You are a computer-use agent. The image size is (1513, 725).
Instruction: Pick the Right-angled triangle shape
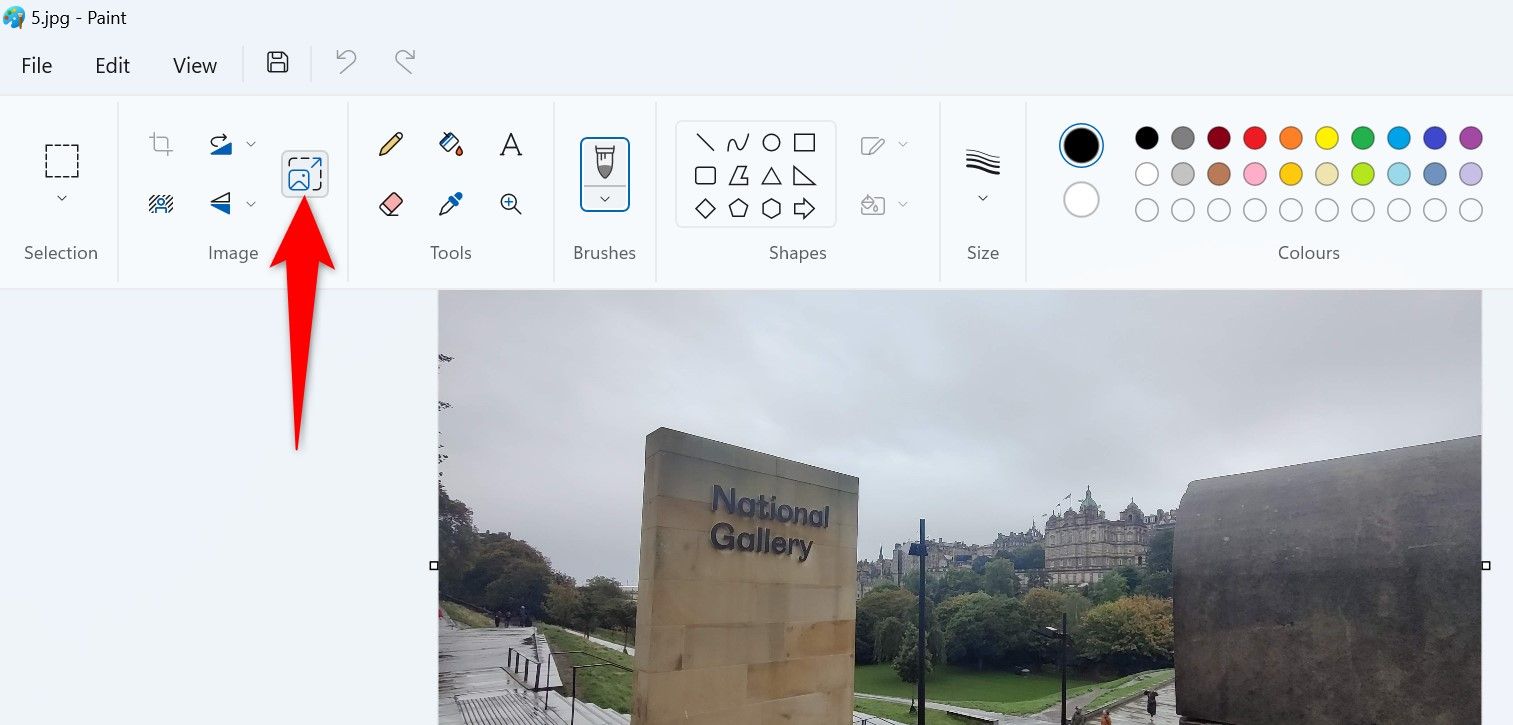pos(804,176)
